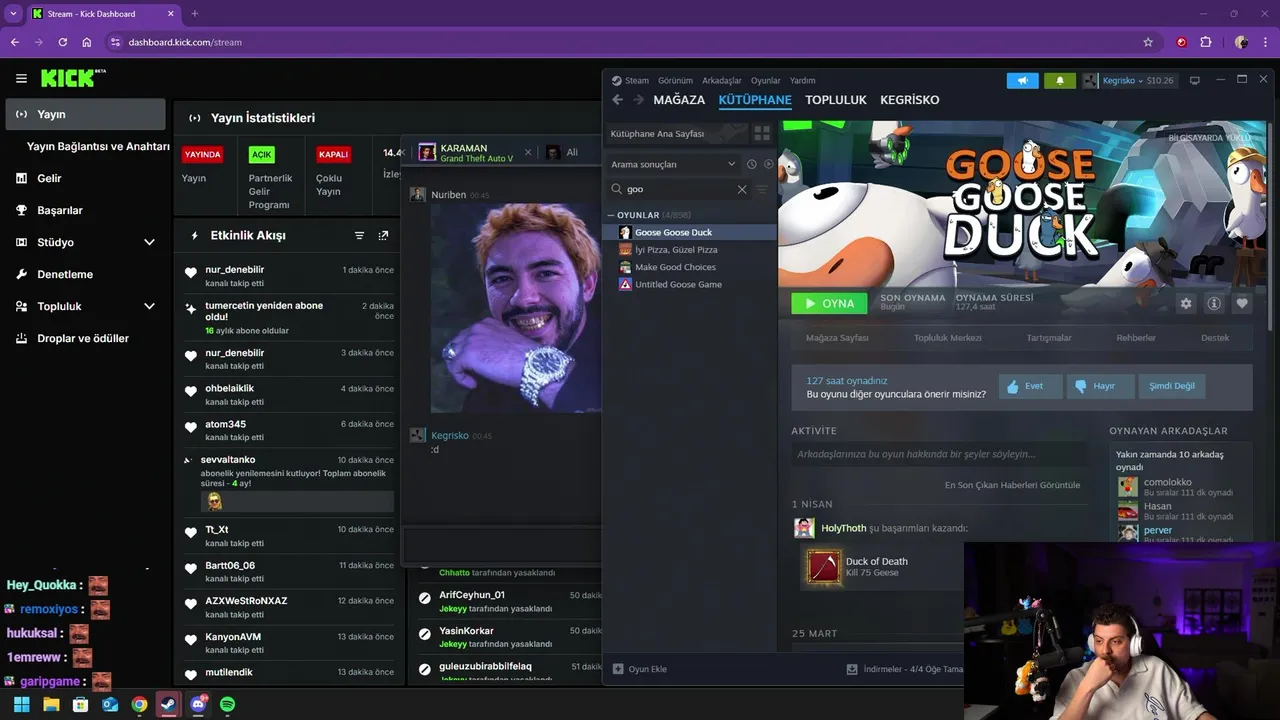Switch to MAĞAZA tab
The height and width of the screenshot is (720, 1280).
point(679,100)
